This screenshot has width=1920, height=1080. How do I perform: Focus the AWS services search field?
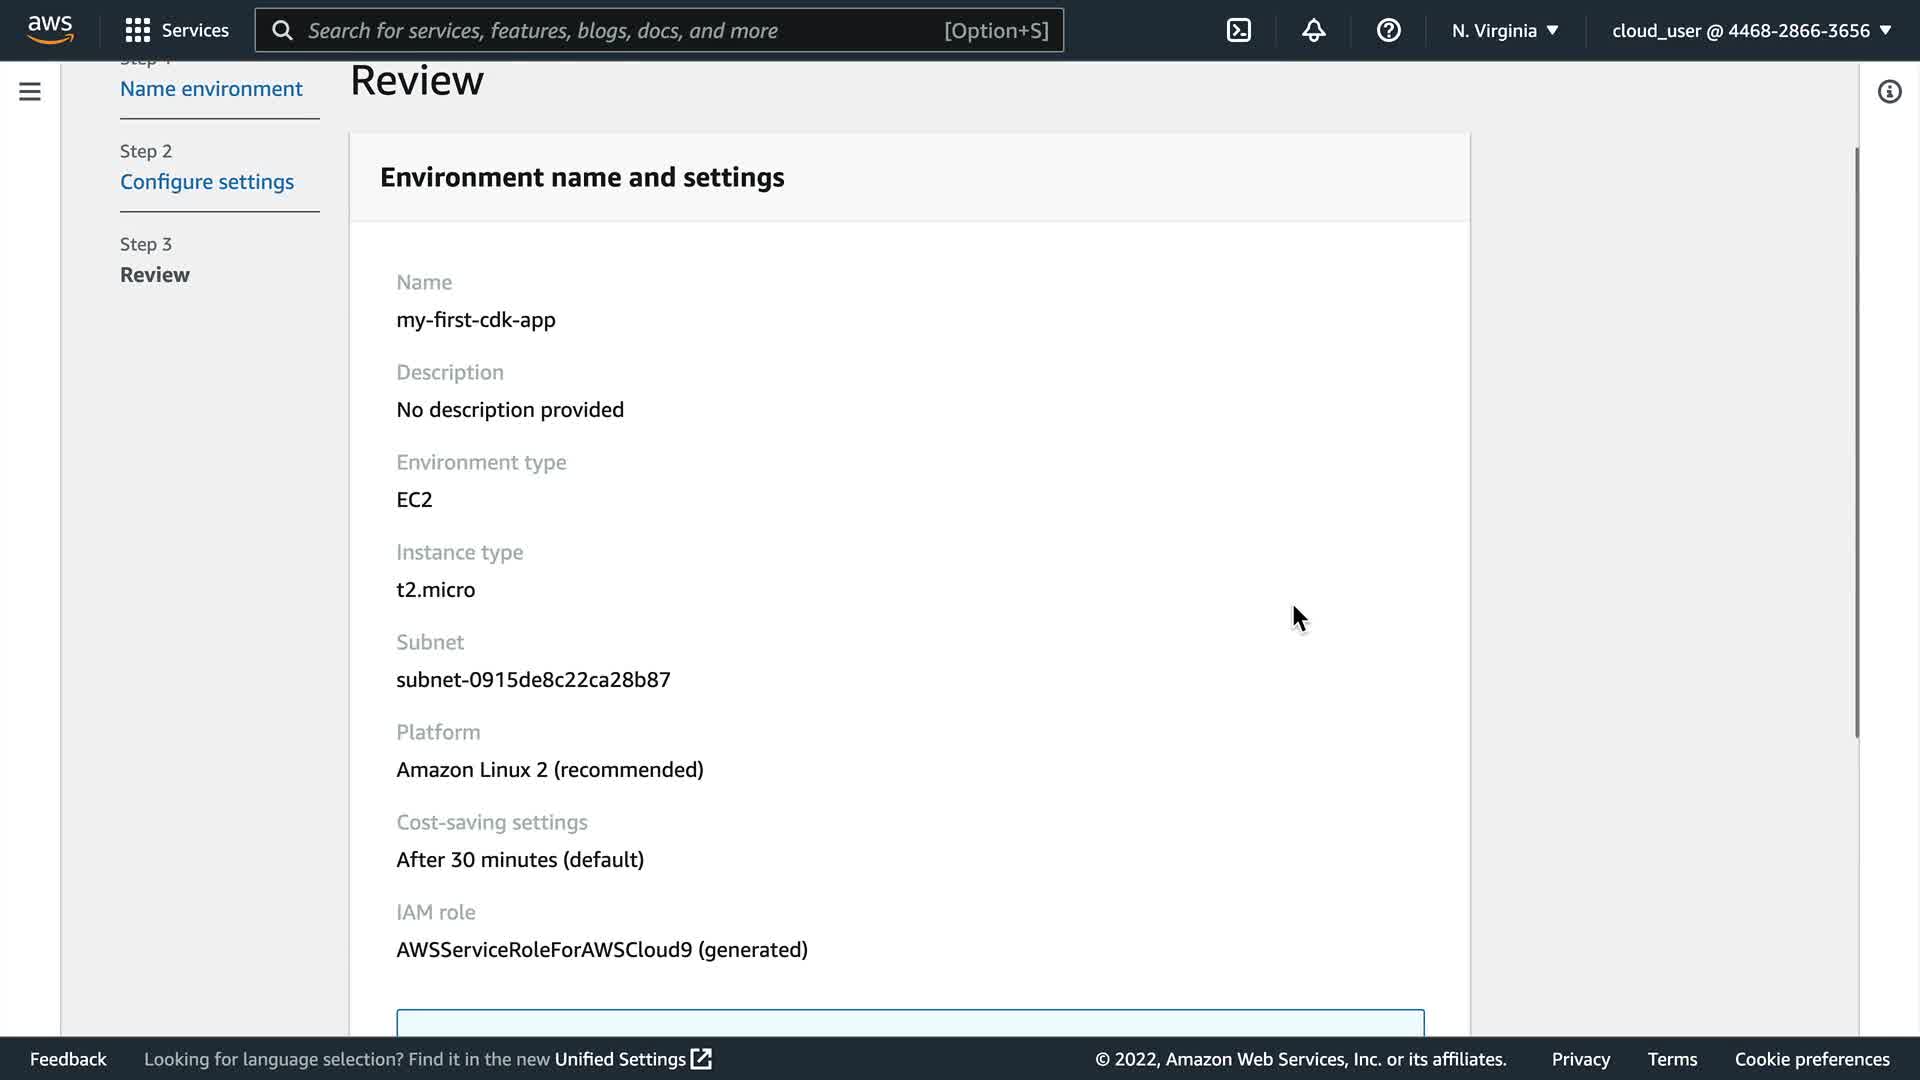620,30
